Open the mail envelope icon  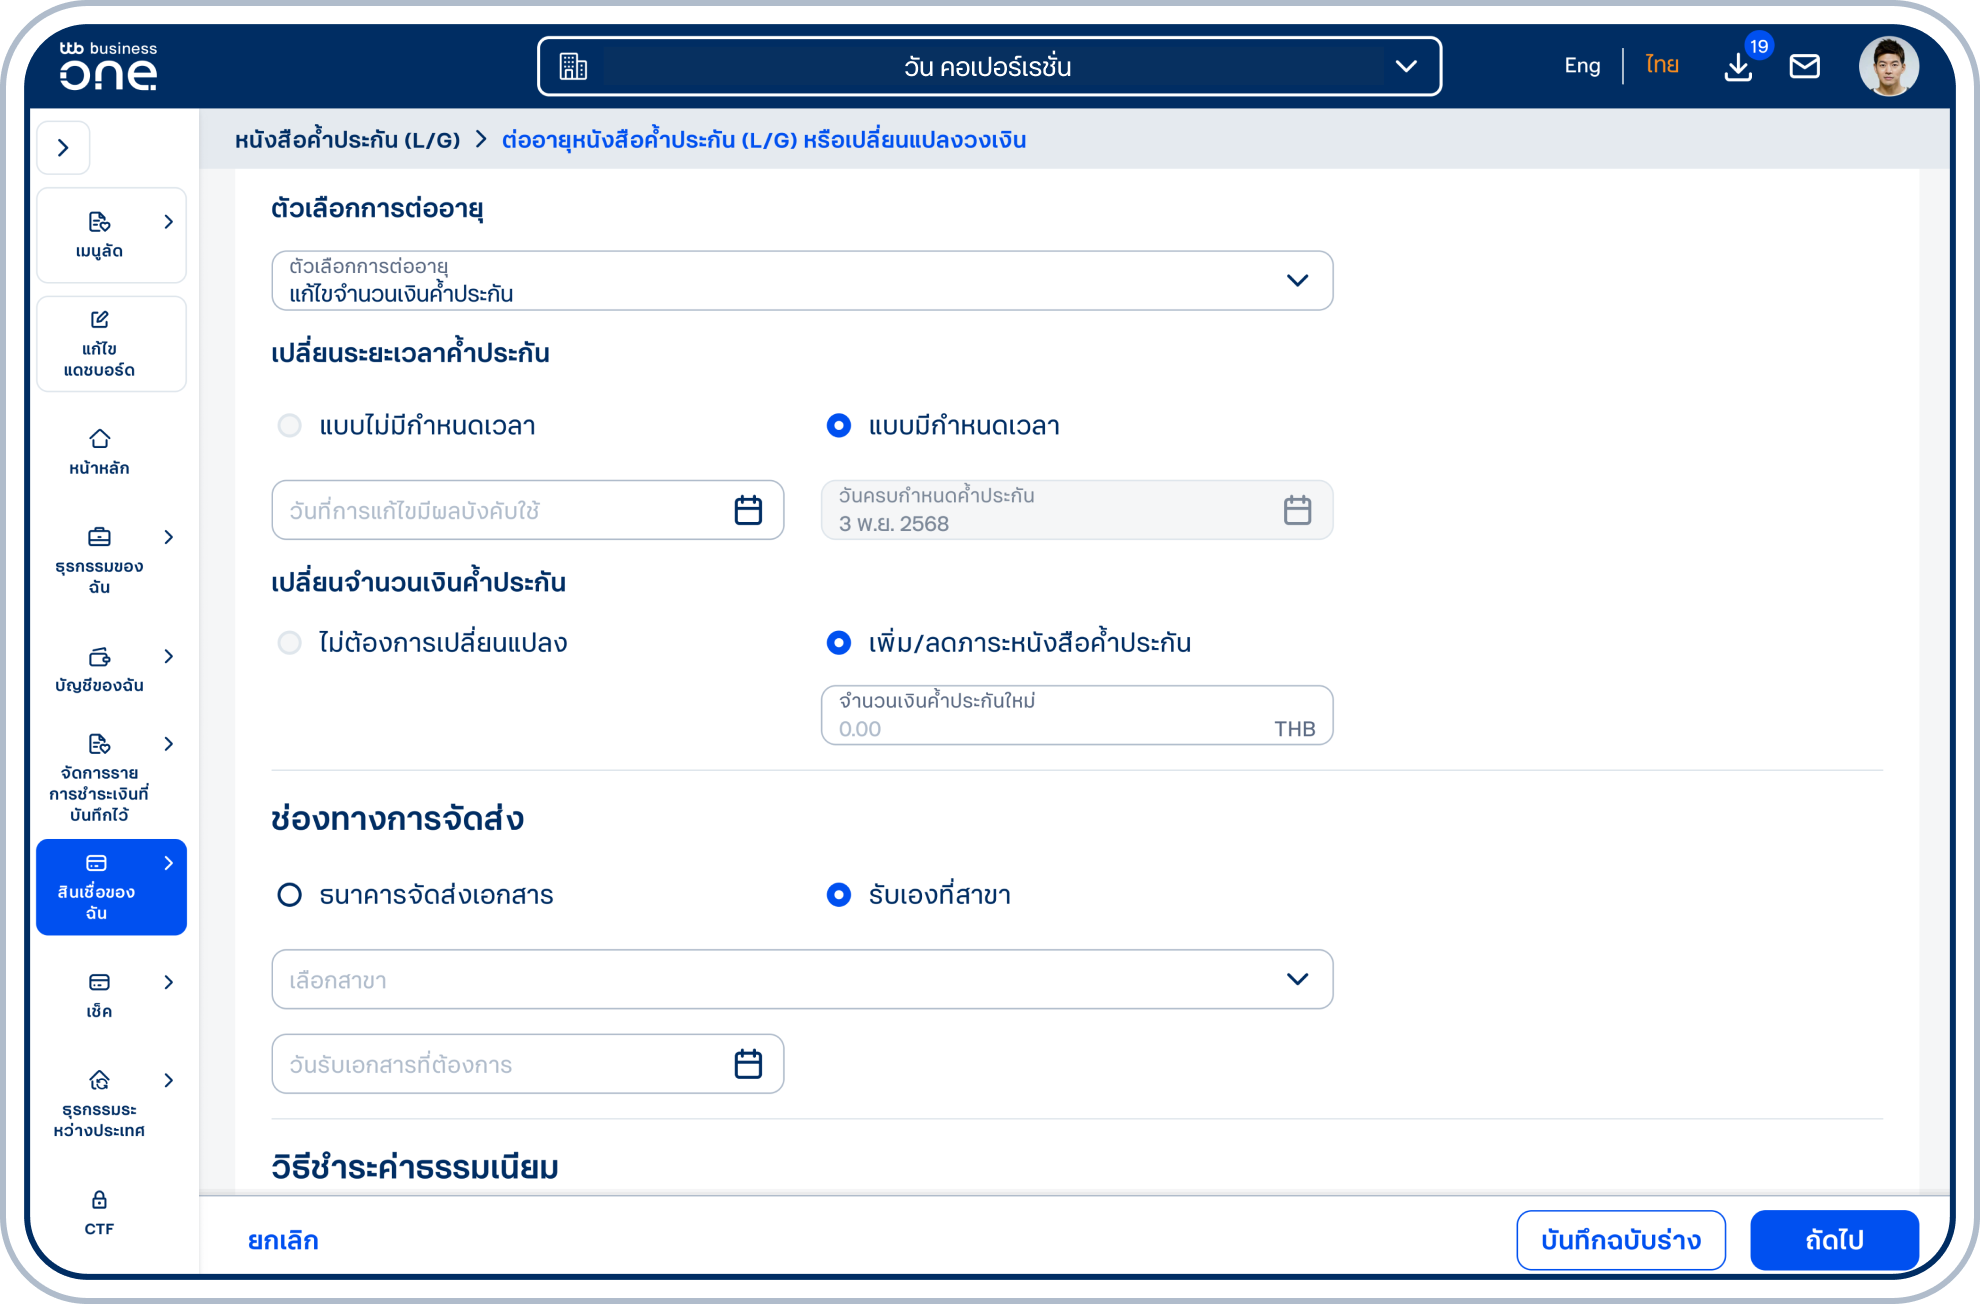click(1804, 67)
